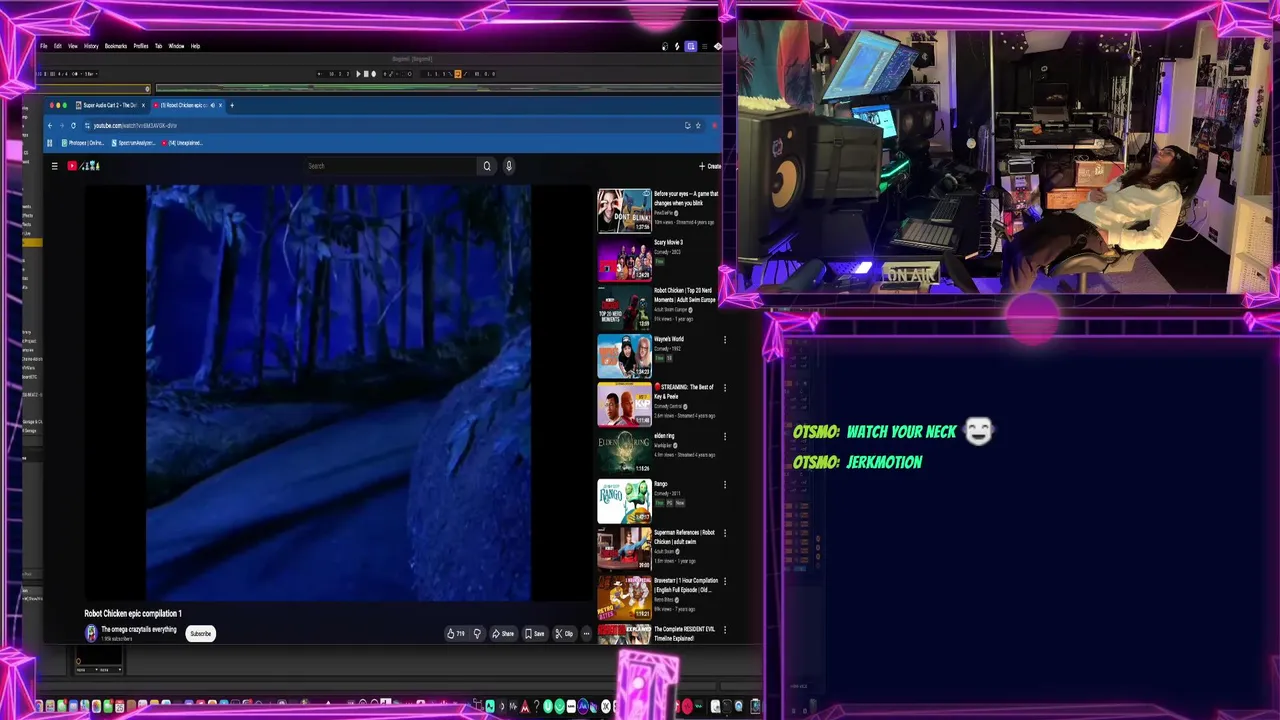
Task: Open Bravestarr 1 Hour Compilation video
Action: click(624, 598)
